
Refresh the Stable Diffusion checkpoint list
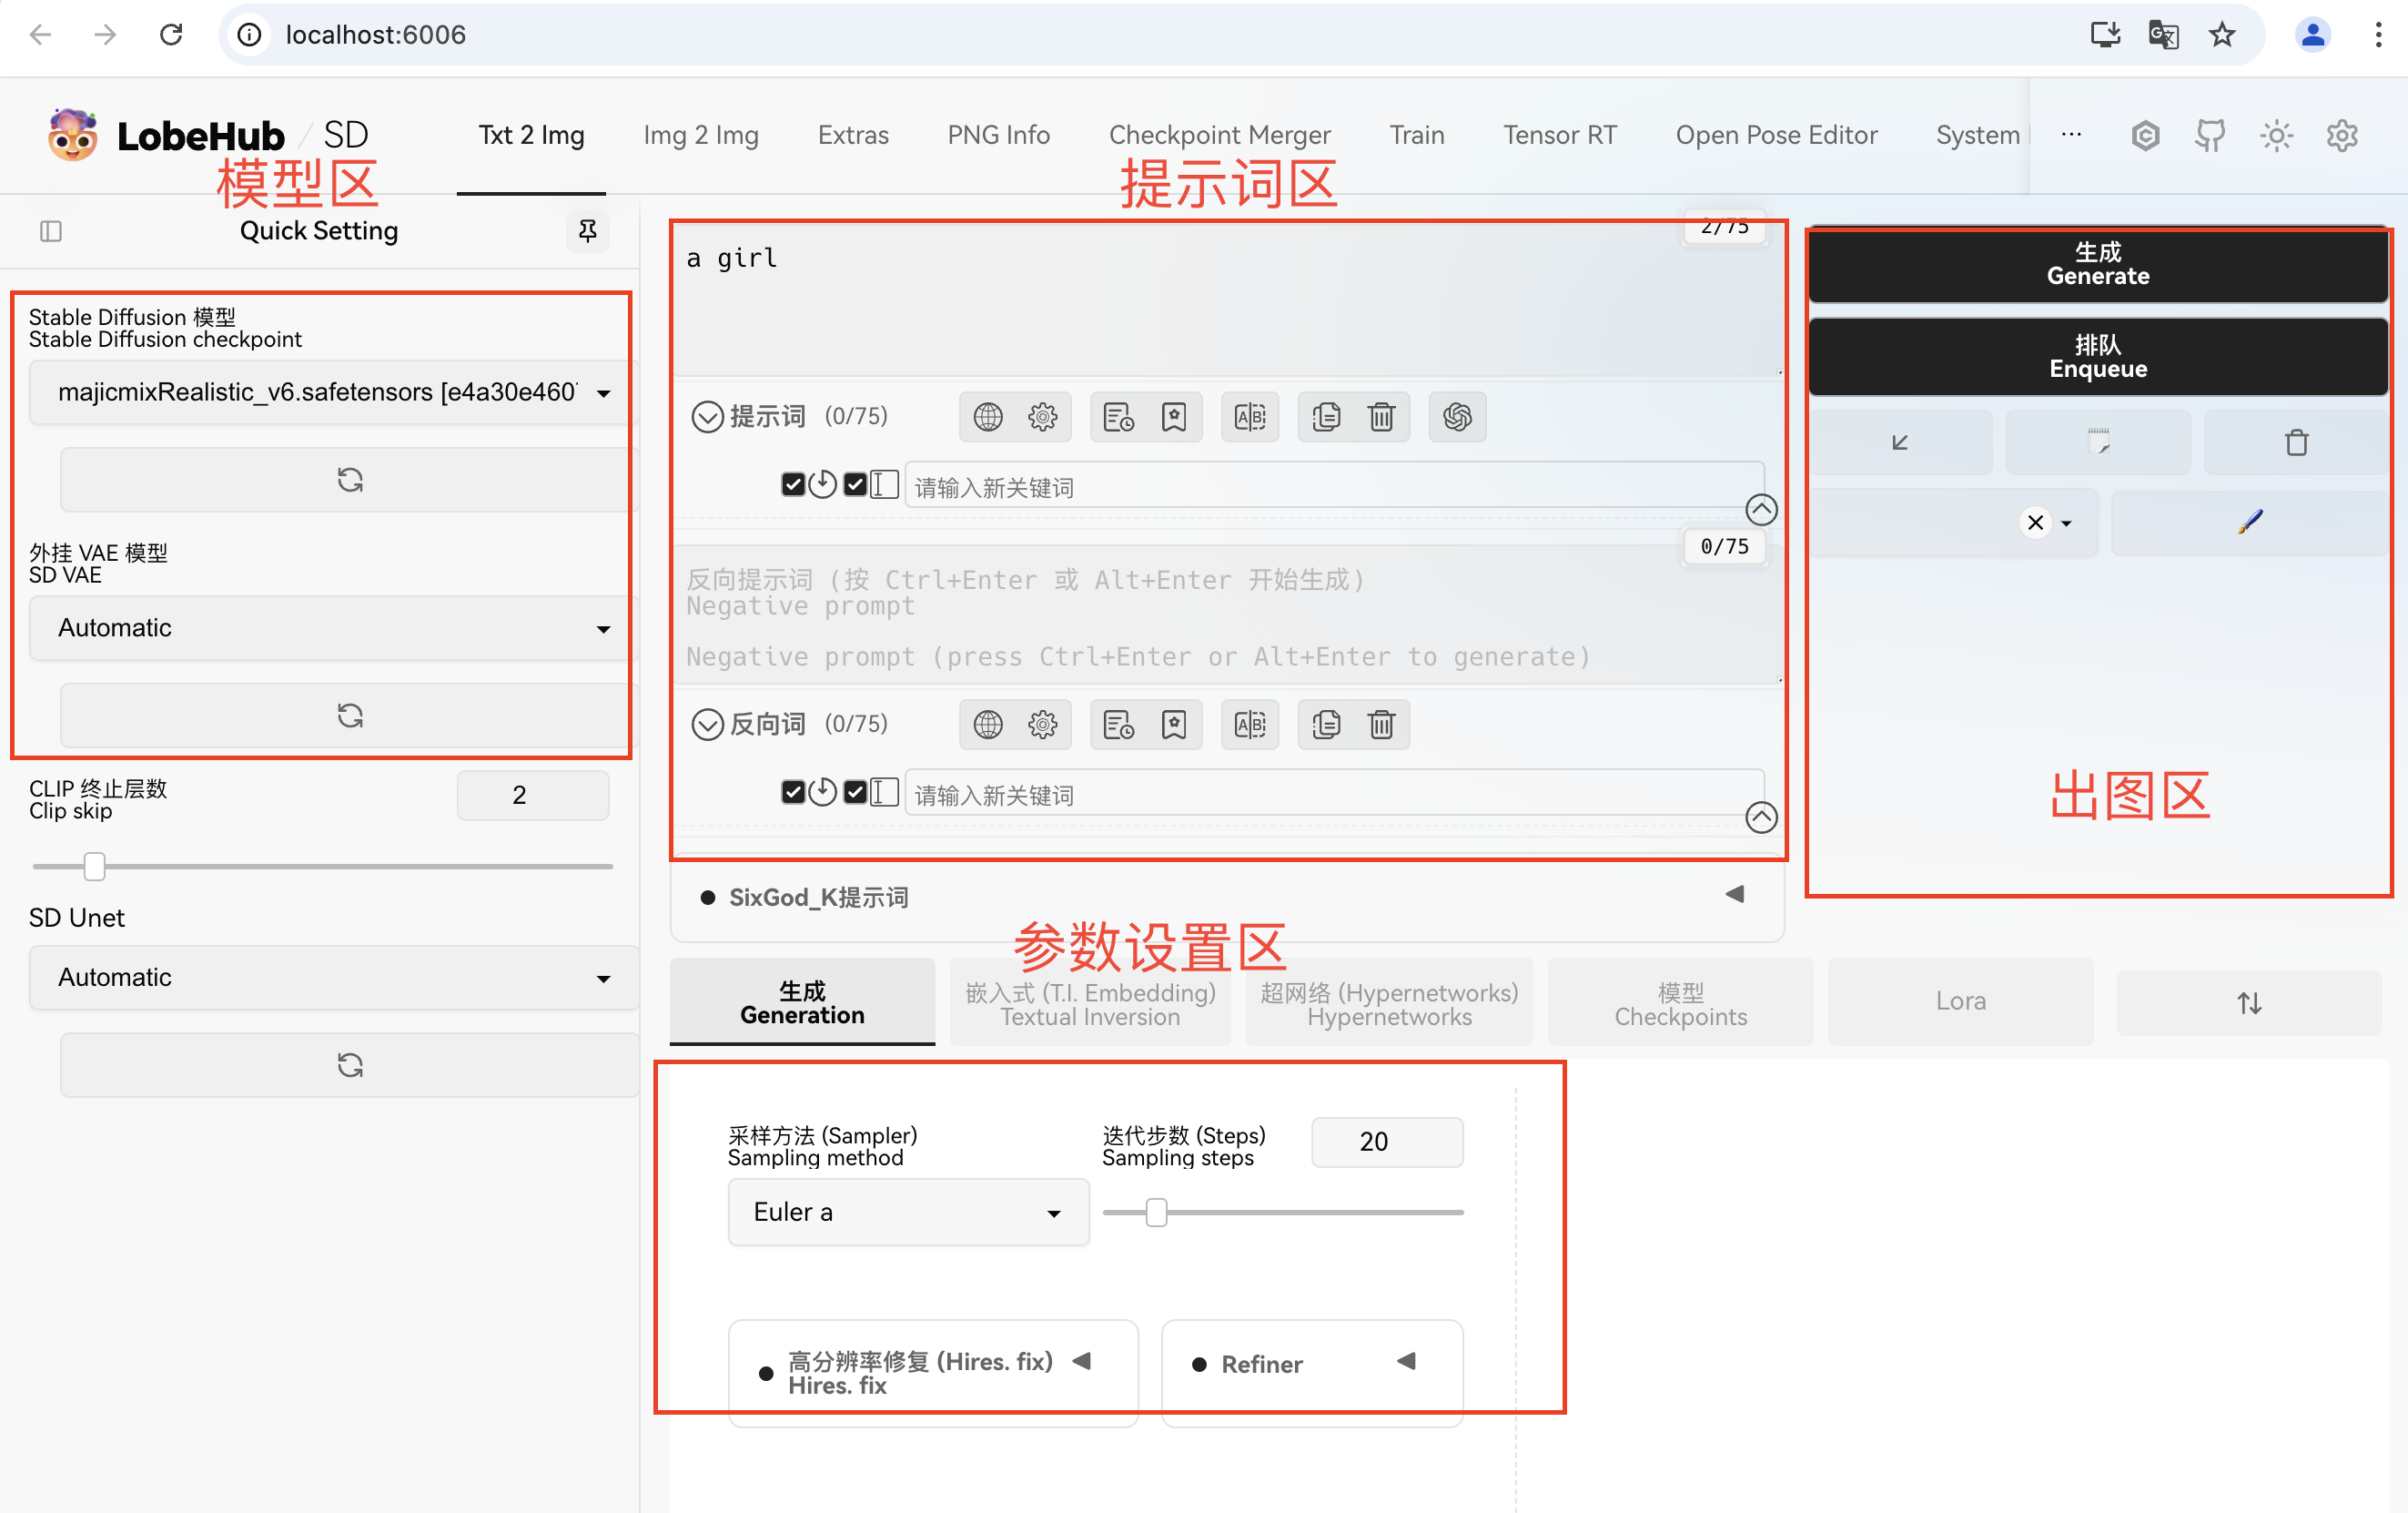(x=349, y=480)
